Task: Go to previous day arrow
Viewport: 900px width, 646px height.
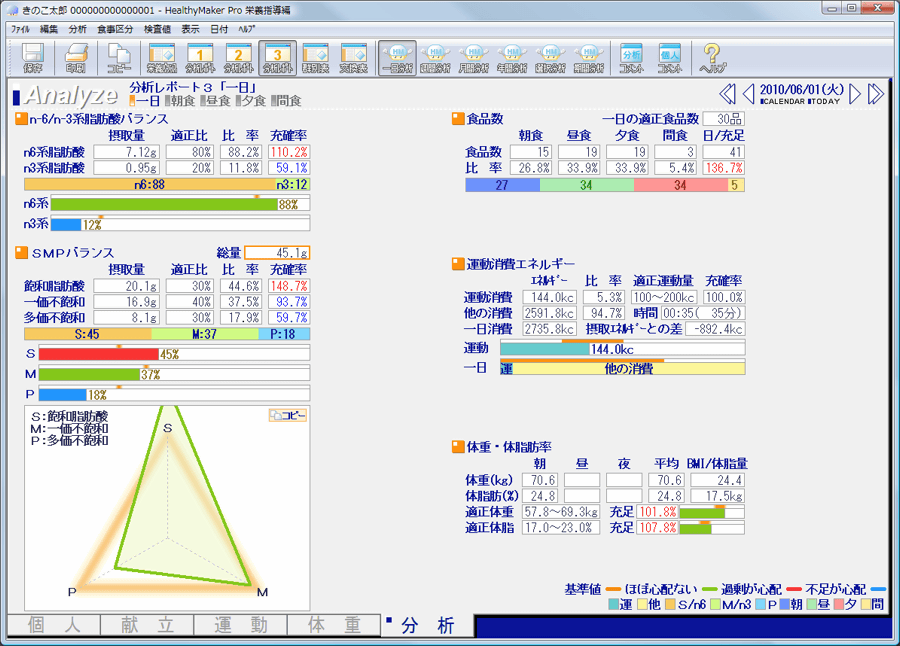Action: (x=748, y=94)
